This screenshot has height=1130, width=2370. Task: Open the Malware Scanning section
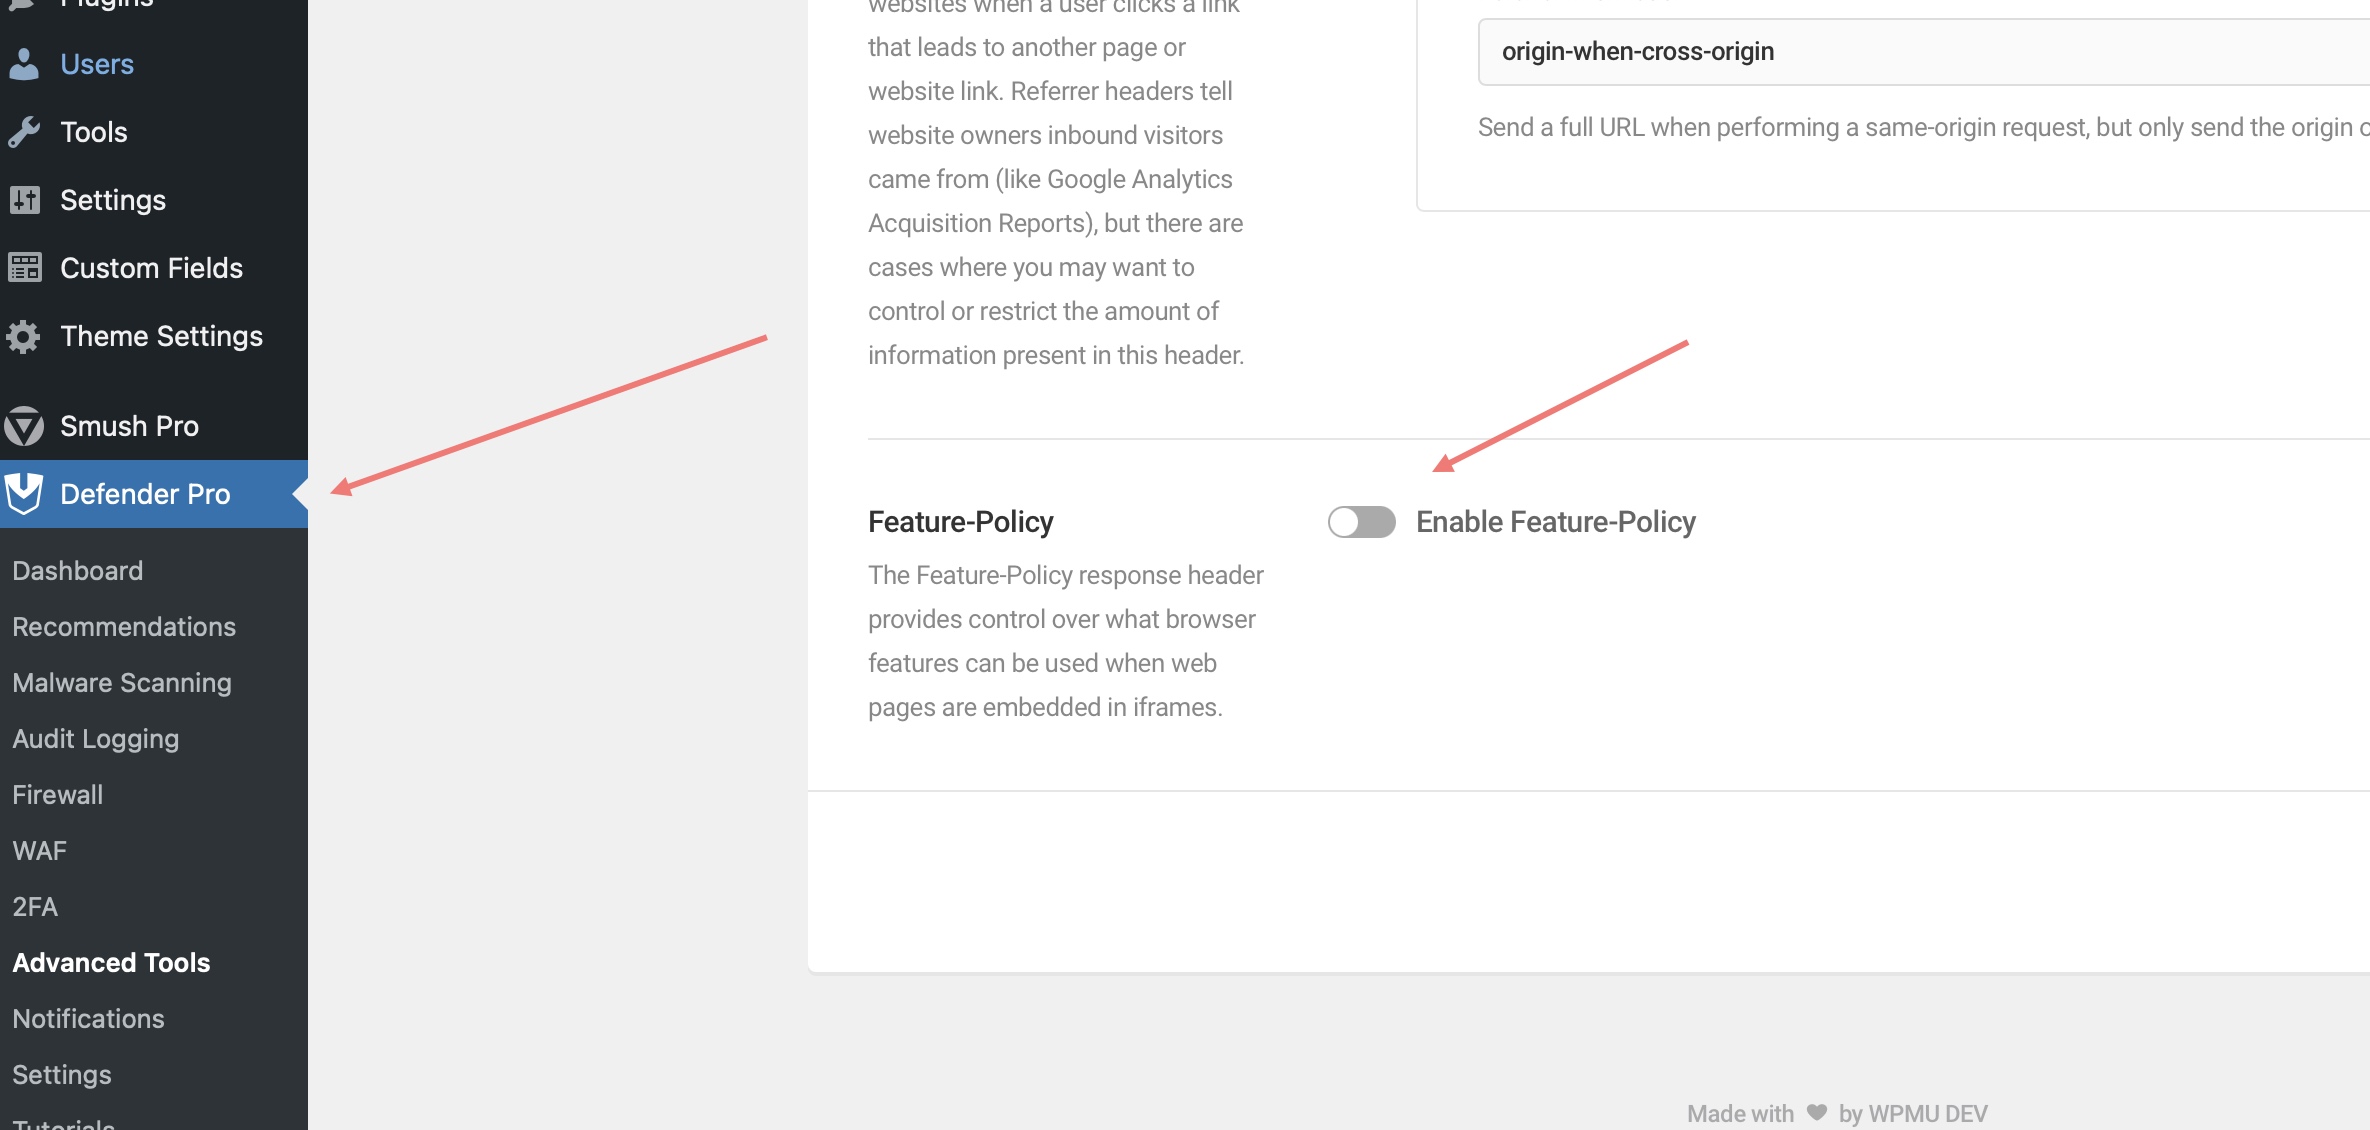(121, 681)
